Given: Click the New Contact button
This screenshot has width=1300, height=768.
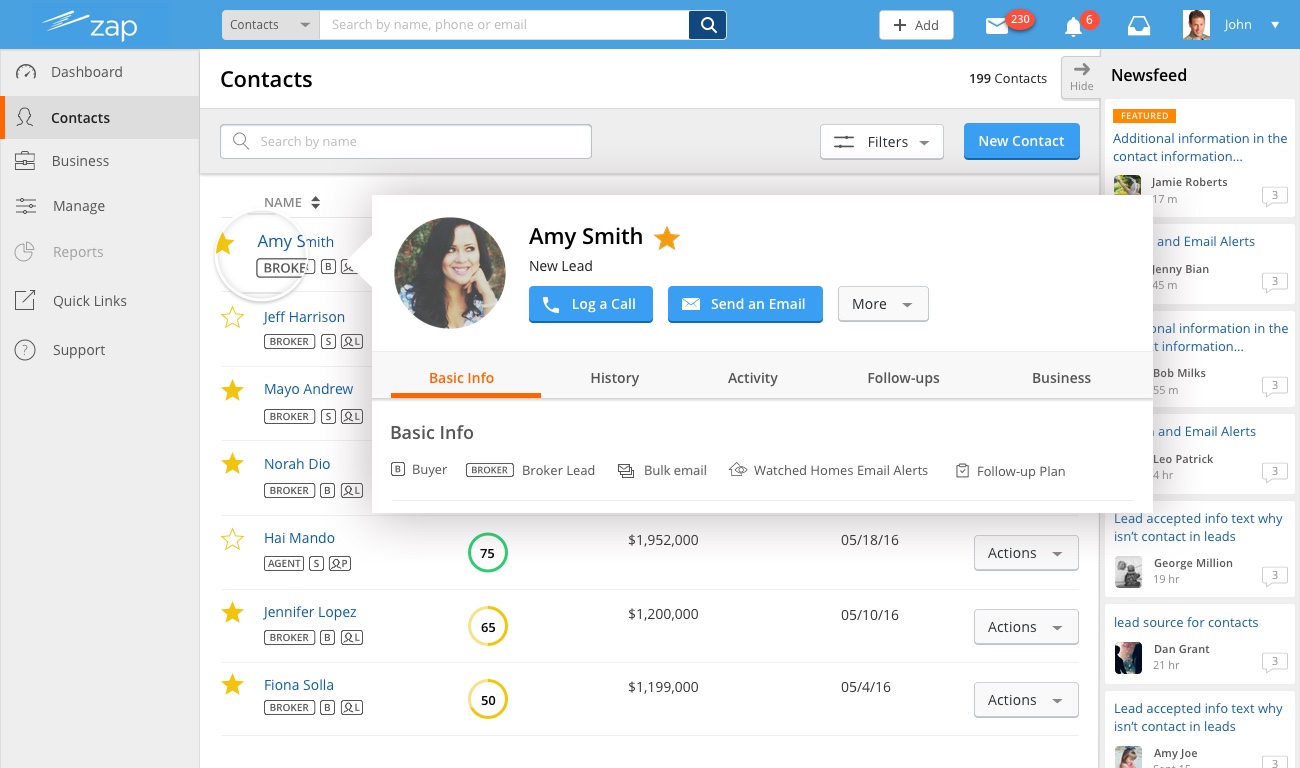Looking at the screenshot, I should pyautogui.click(x=1021, y=141).
